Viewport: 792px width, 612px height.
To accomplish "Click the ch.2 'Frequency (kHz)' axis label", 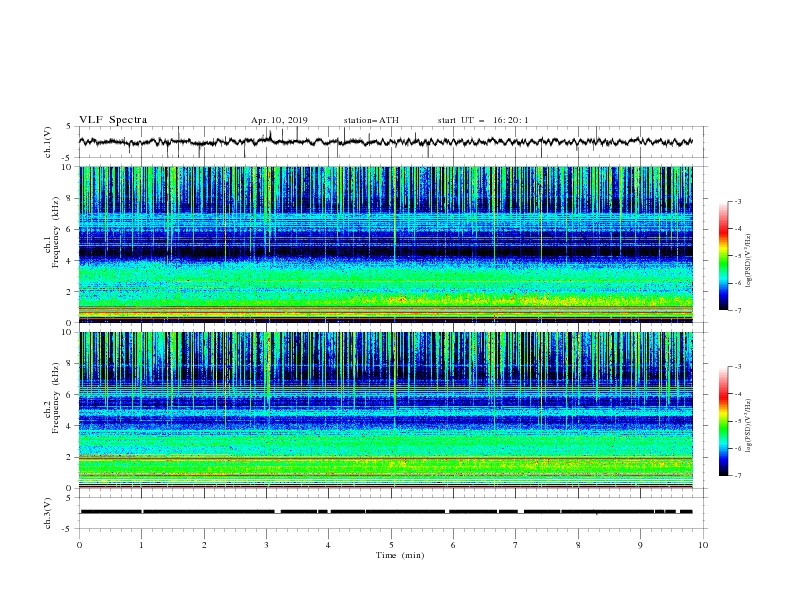I will 56,398.
